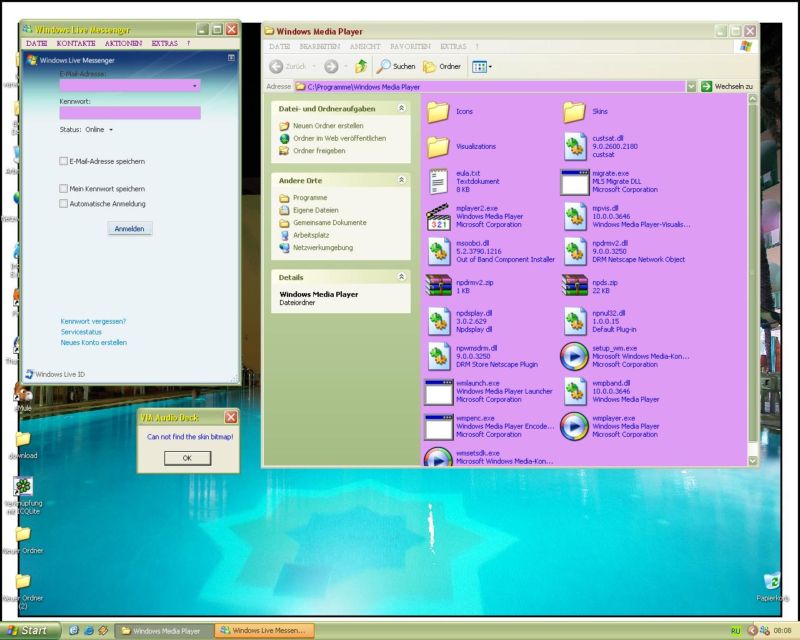Viewport: 800px width, 640px height.
Task: Open the Visualizations folder
Action: pyautogui.click(x=438, y=147)
